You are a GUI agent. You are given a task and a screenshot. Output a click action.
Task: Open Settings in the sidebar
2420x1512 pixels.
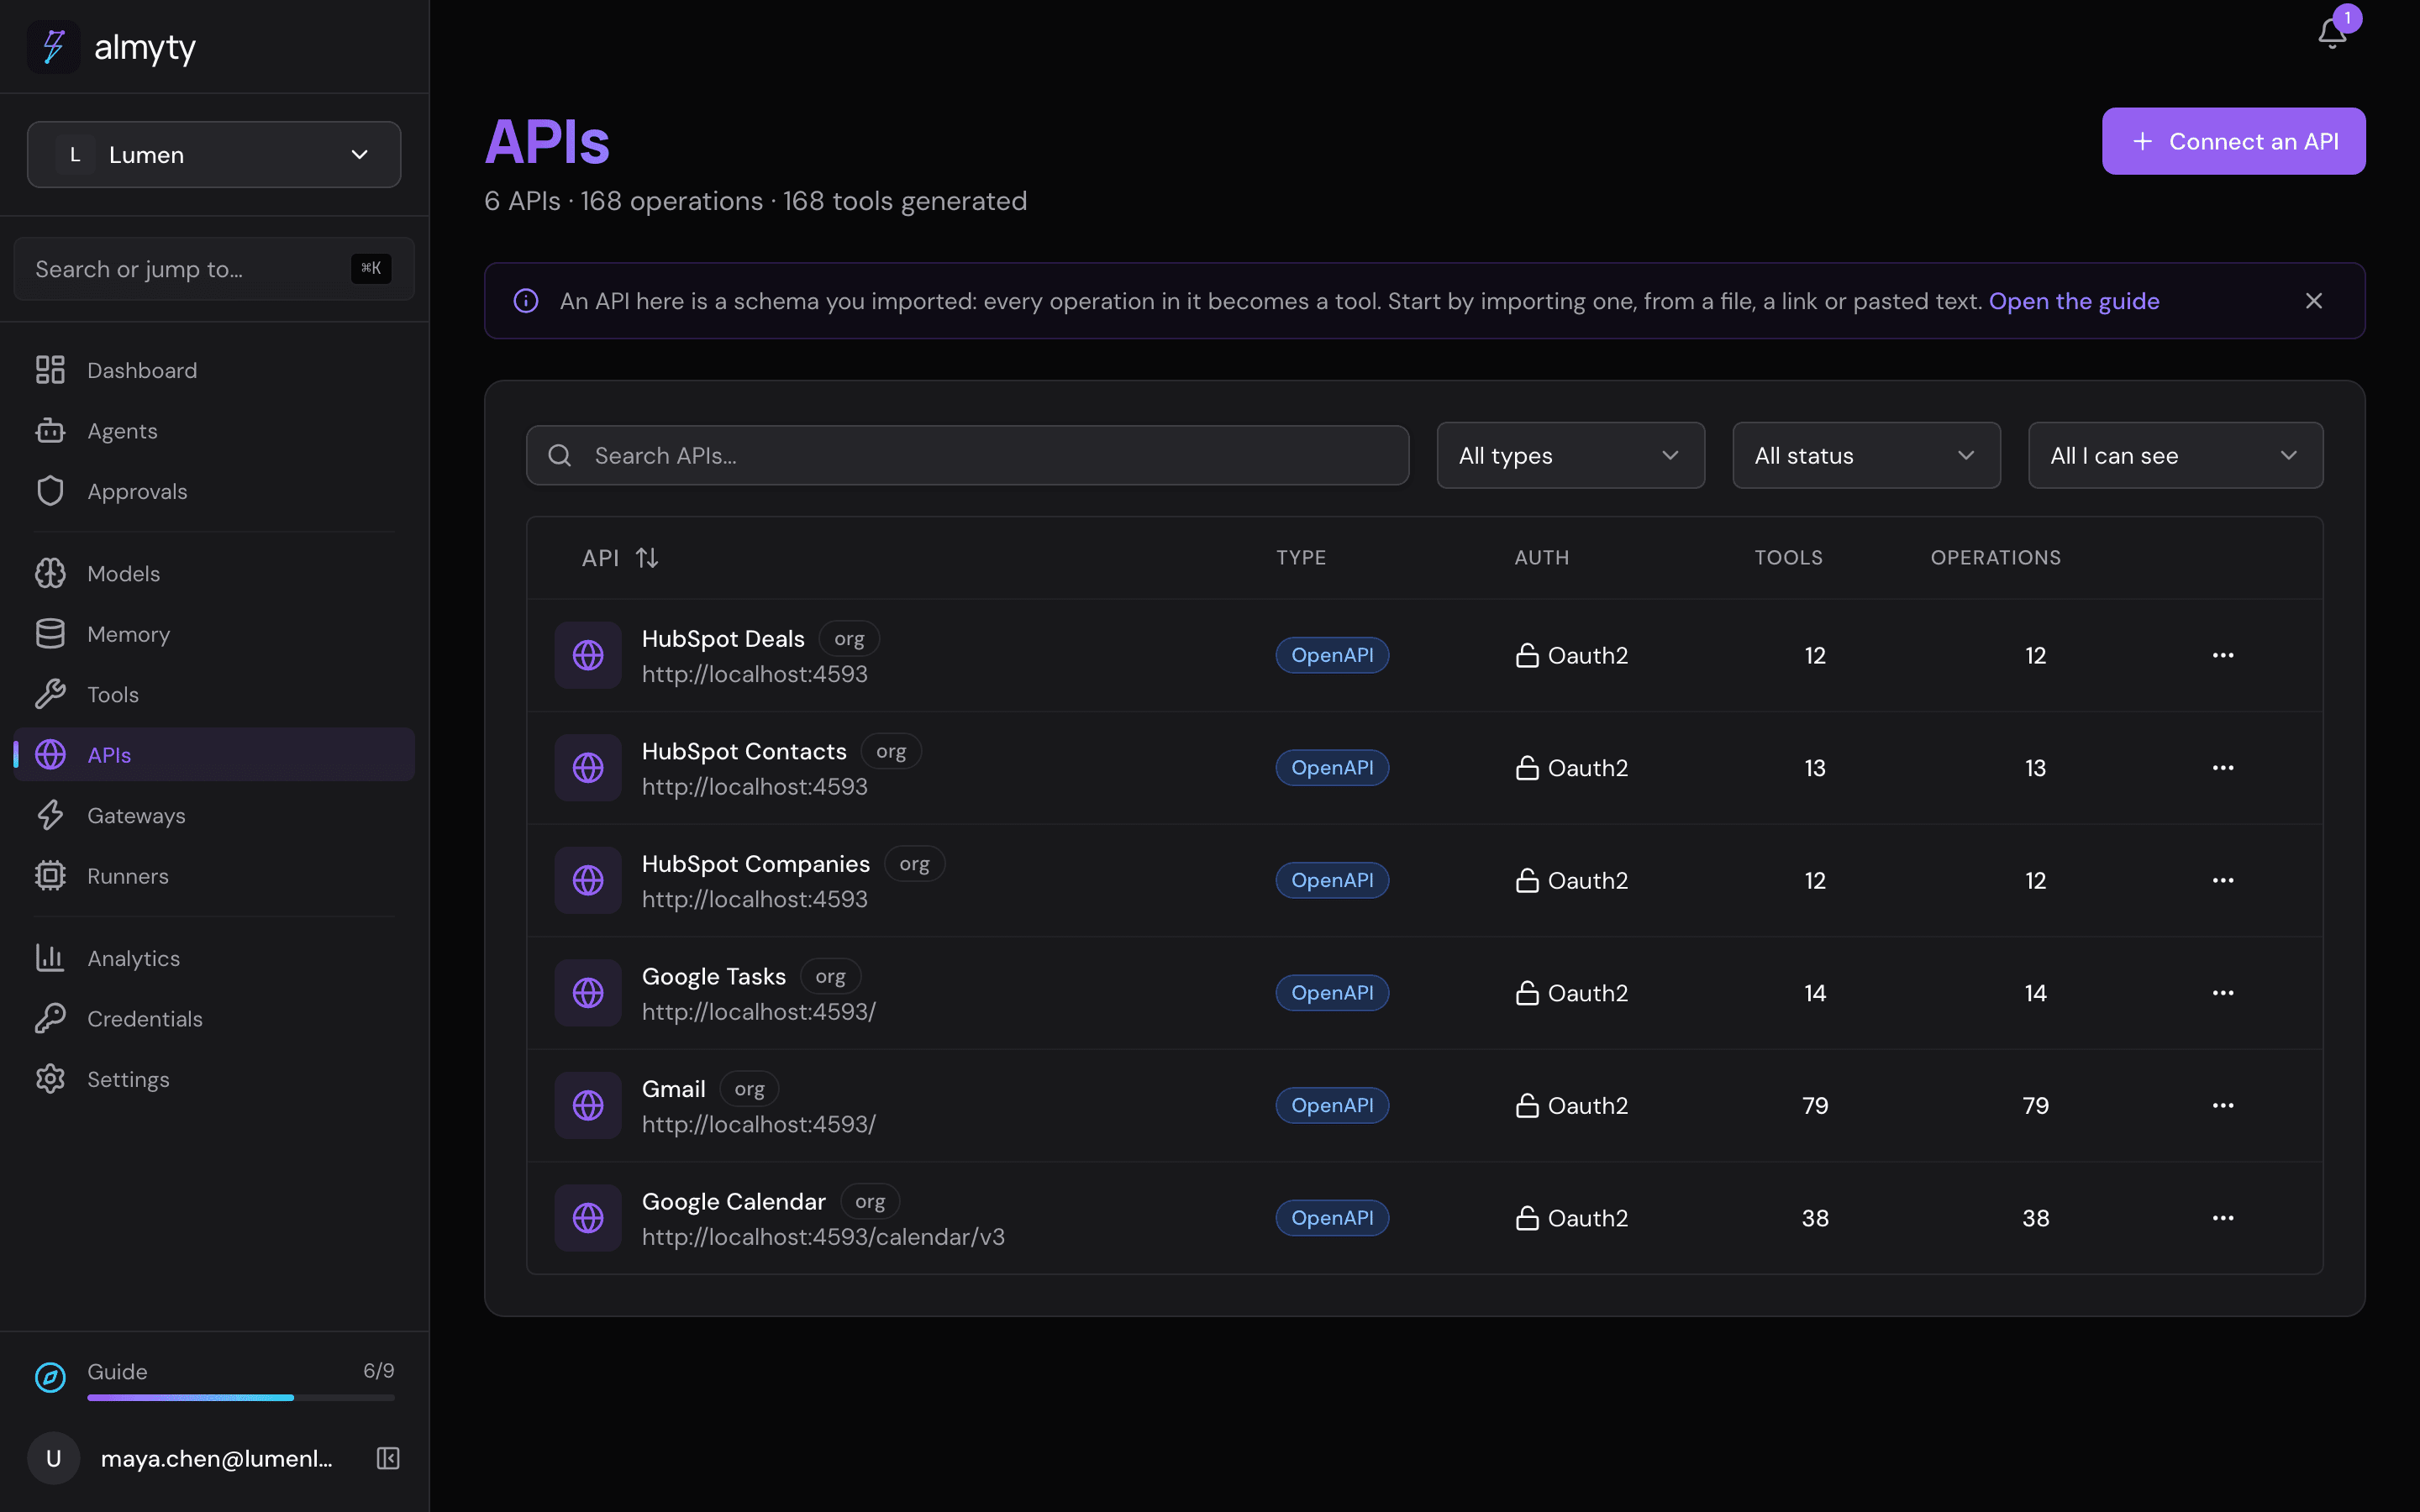(214, 1079)
